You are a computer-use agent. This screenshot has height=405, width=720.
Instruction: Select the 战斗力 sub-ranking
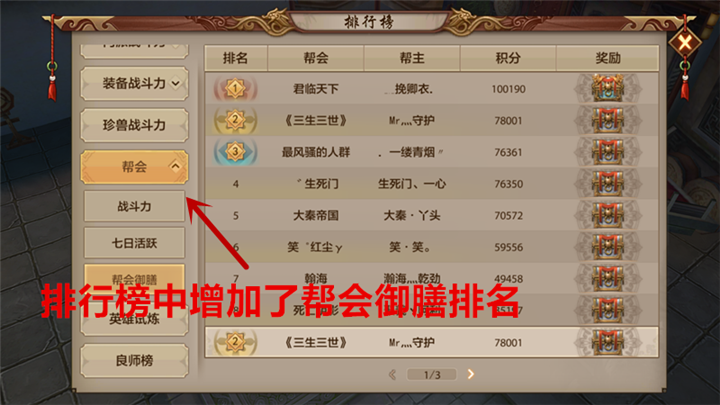point(134,206)
